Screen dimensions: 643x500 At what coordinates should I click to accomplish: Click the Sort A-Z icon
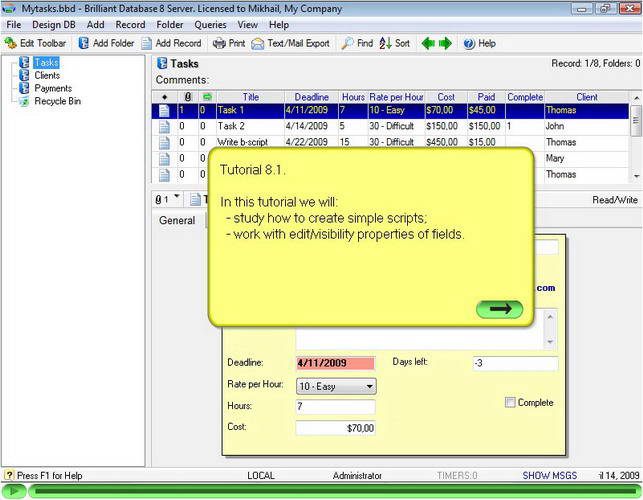coord(385,43)
